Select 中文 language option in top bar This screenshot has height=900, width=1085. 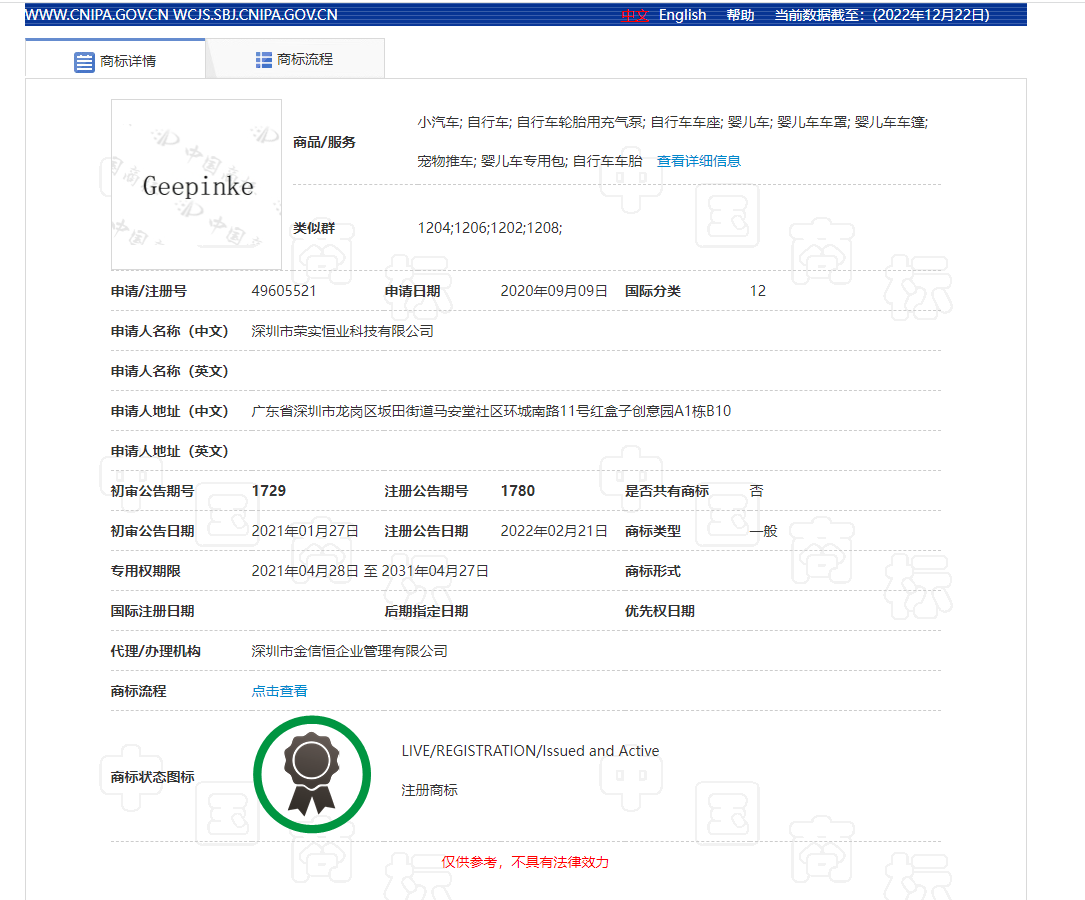(x=635, y=15)
